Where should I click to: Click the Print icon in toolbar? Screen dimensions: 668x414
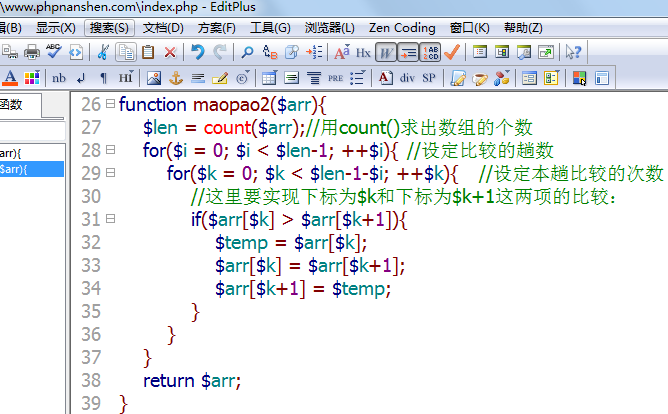point(32,52)
